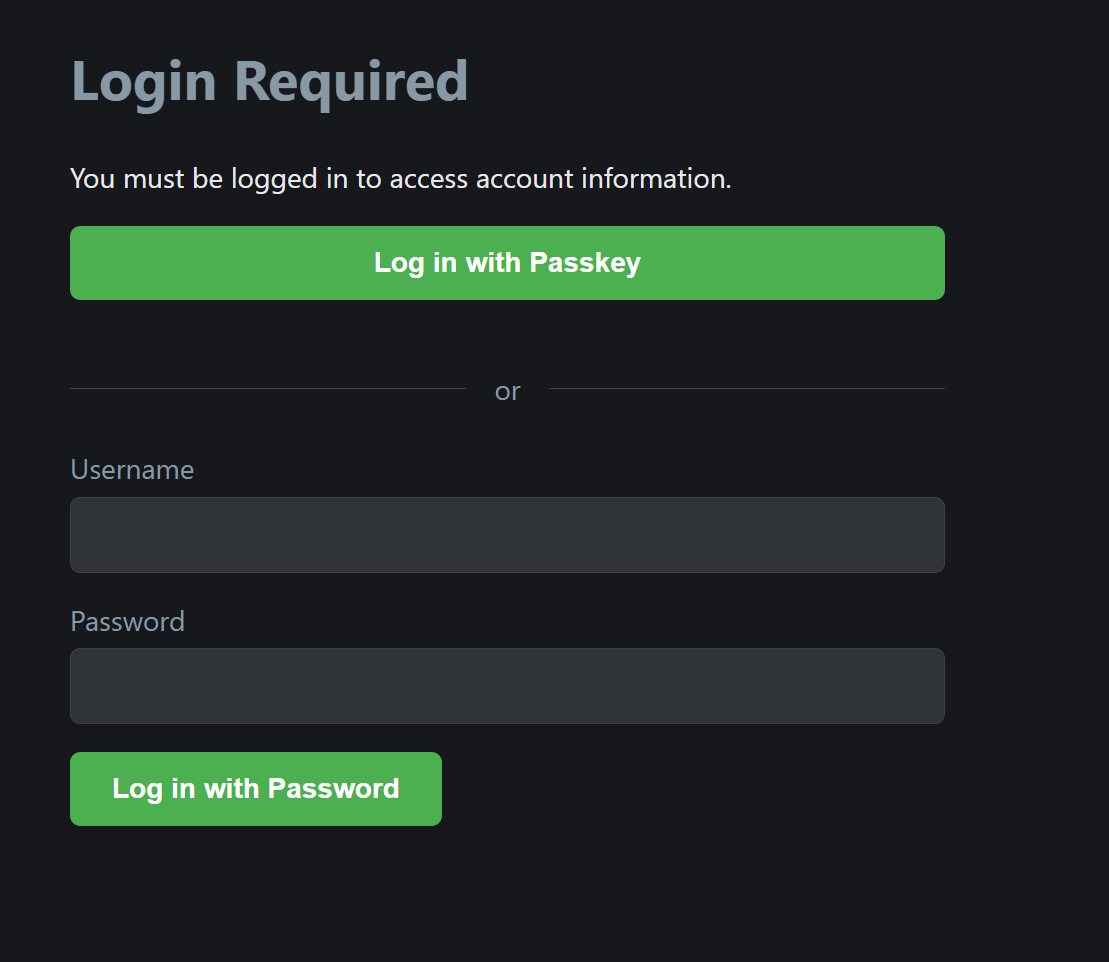Place cursor in the box under Username
This screenshot has height=962, width=1109.
click(x=507, y=535)
